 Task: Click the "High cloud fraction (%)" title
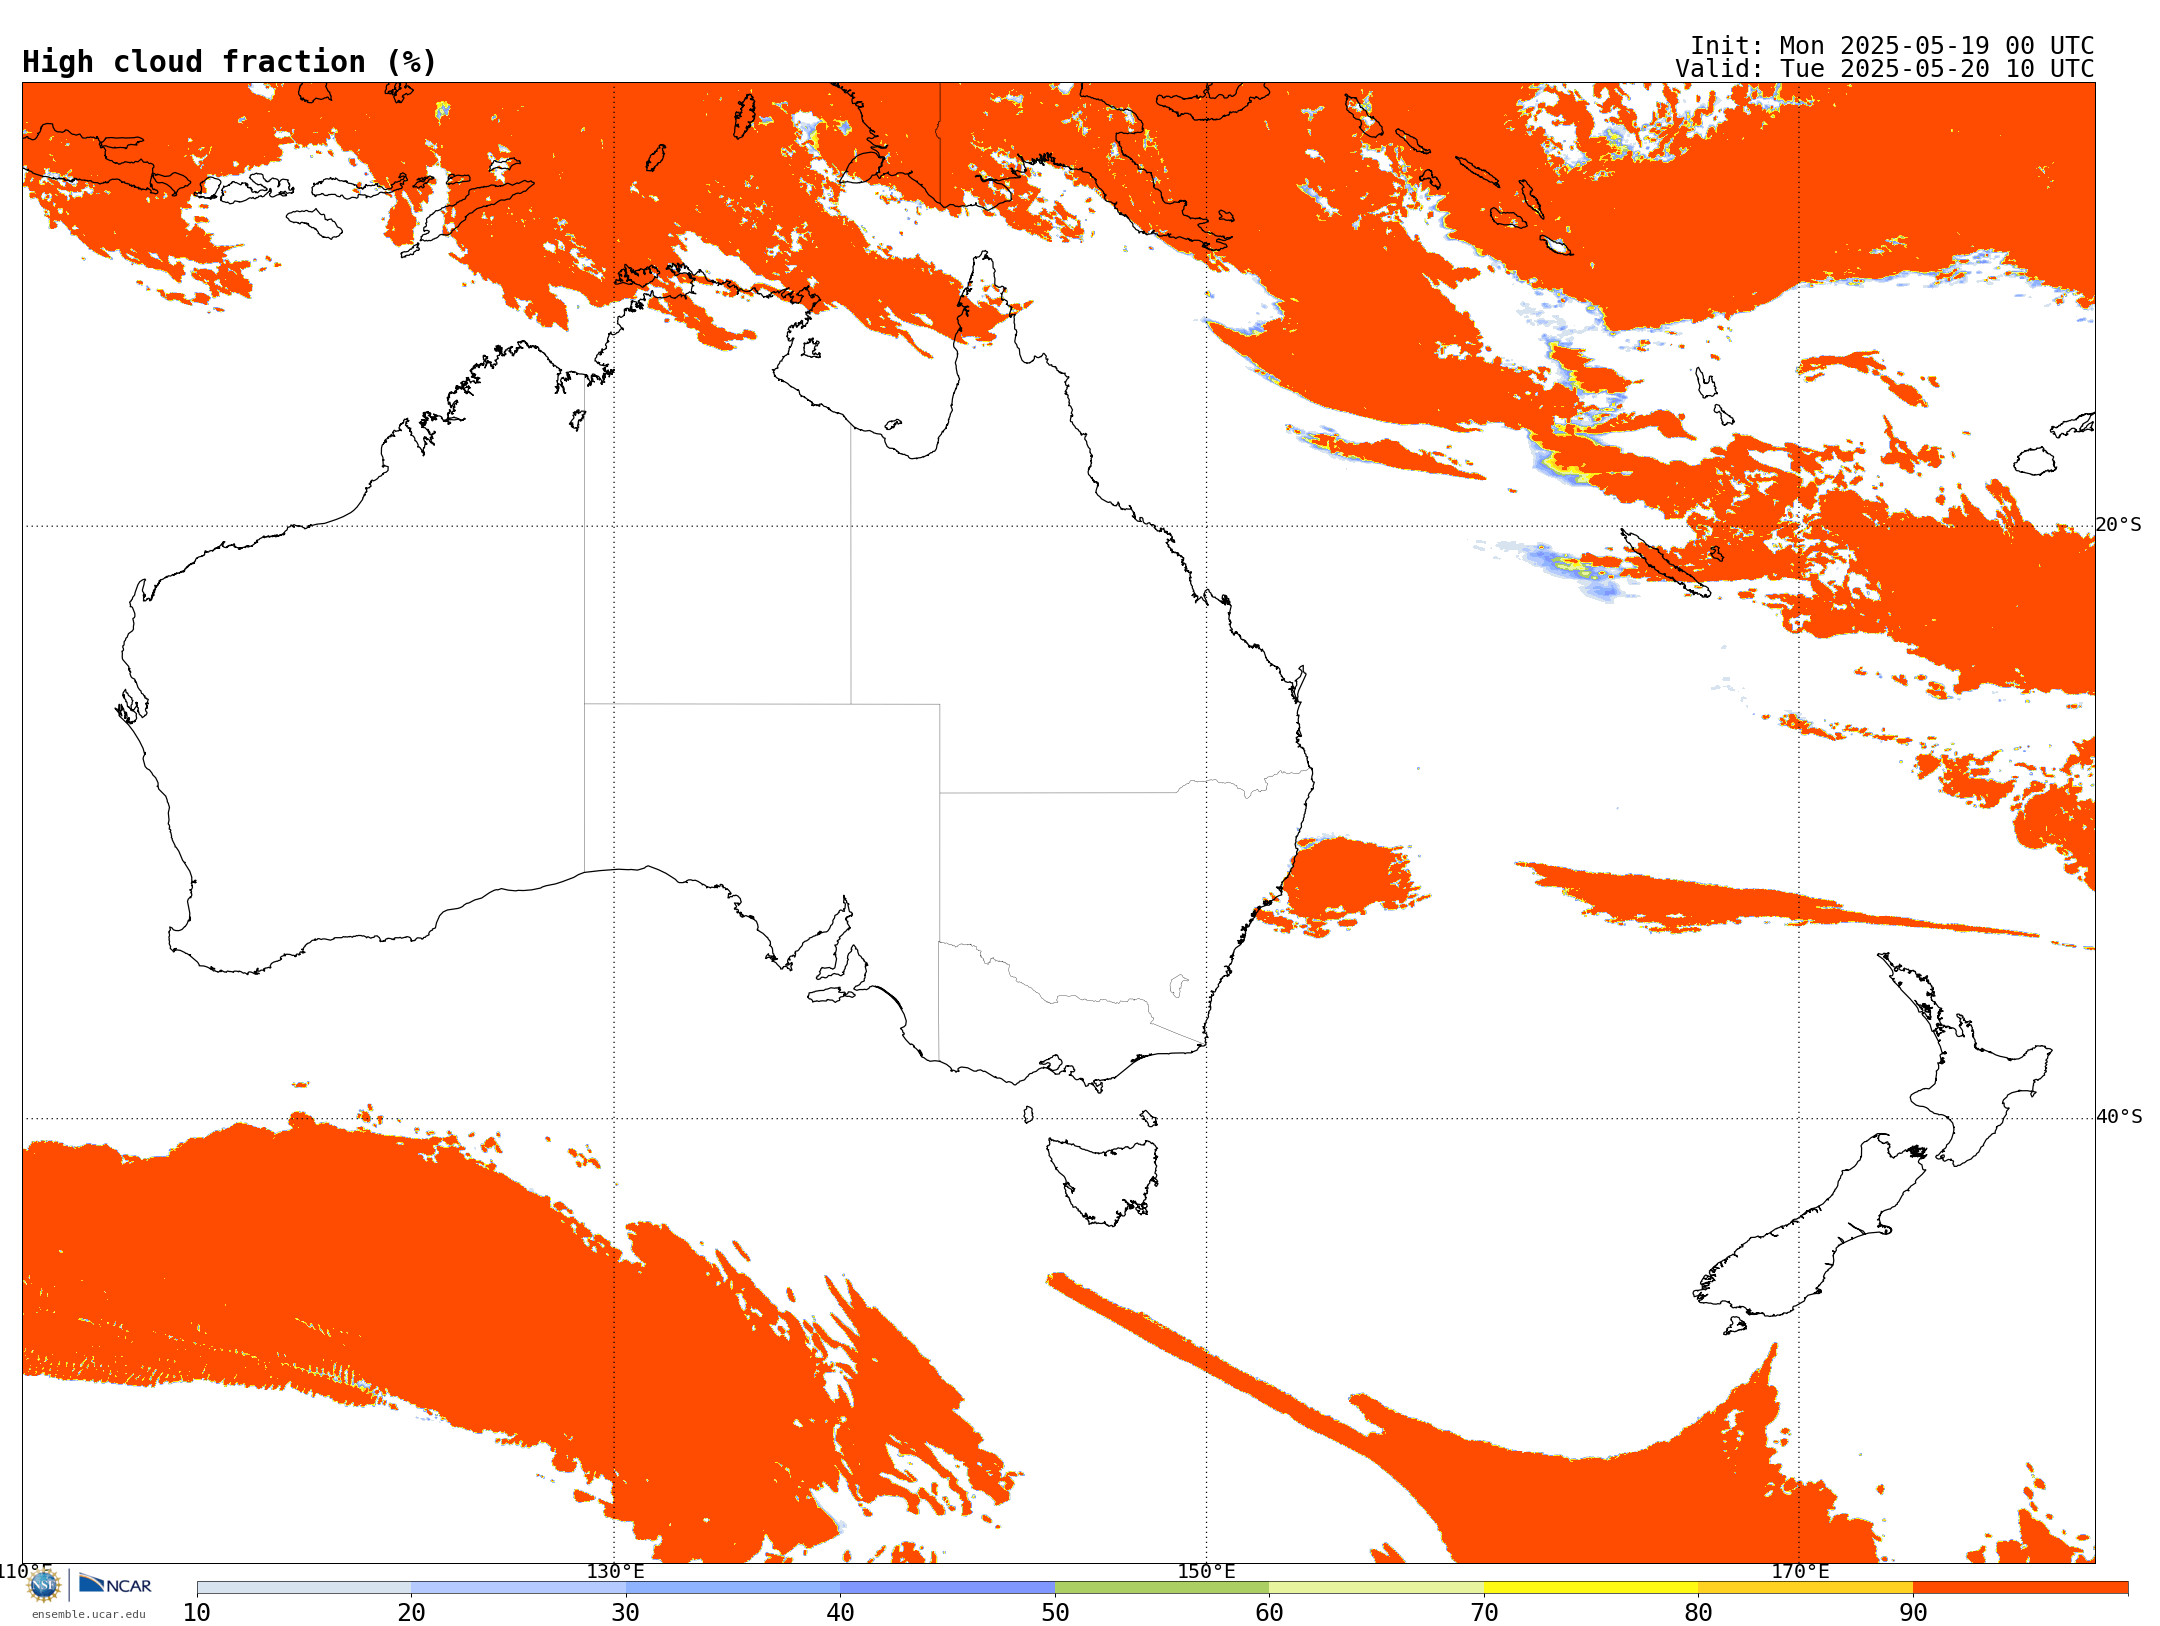pos(229,62)
